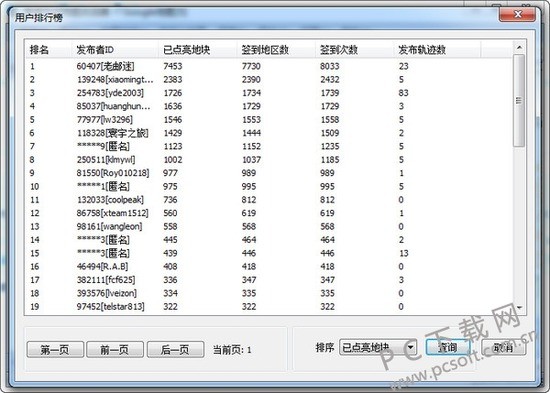Sort by 发布者ID column header

click(114, 49)
